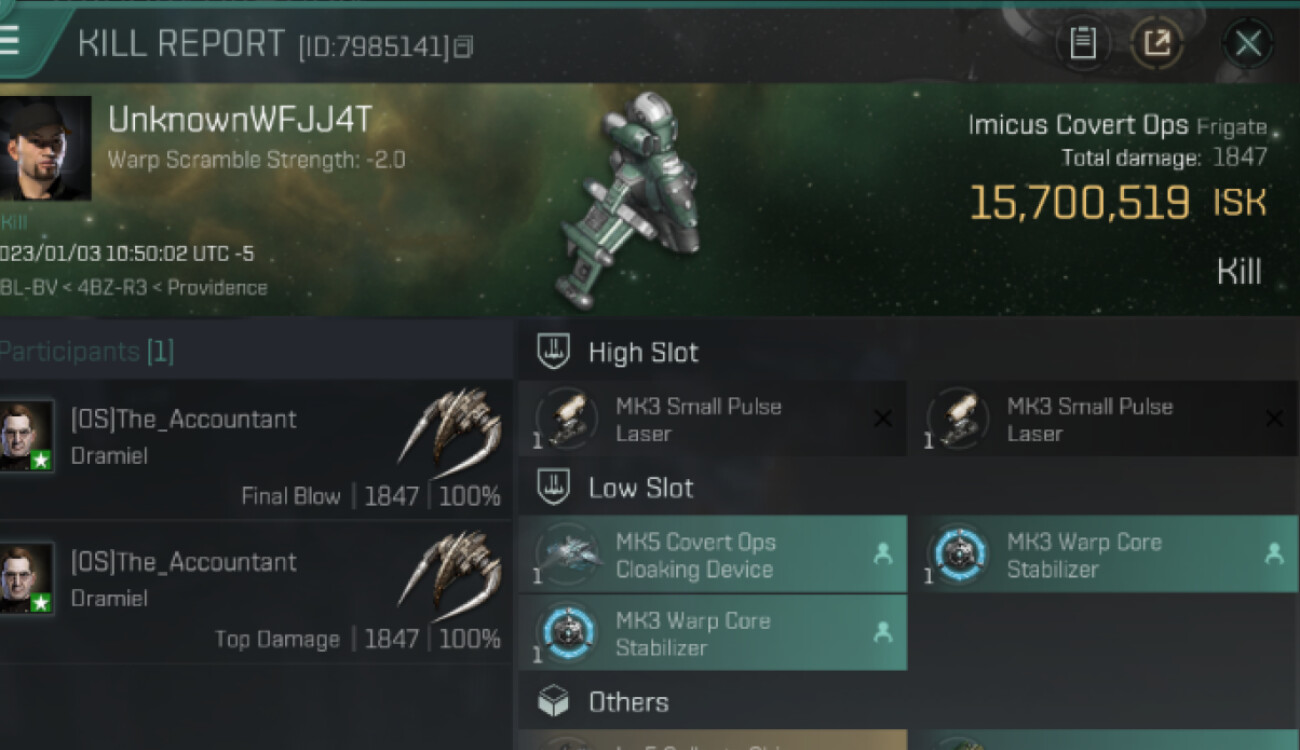Screen dimensions: 1300x750
Task: Open the UnknownWFJJ4T pilot portrait
Action: 45,148
